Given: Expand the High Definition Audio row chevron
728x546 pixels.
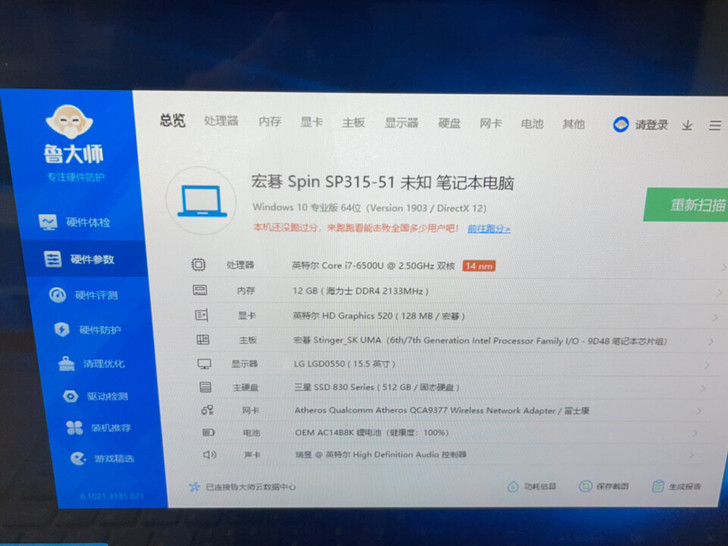Looking at the screenshot, I should pos(691,455).
